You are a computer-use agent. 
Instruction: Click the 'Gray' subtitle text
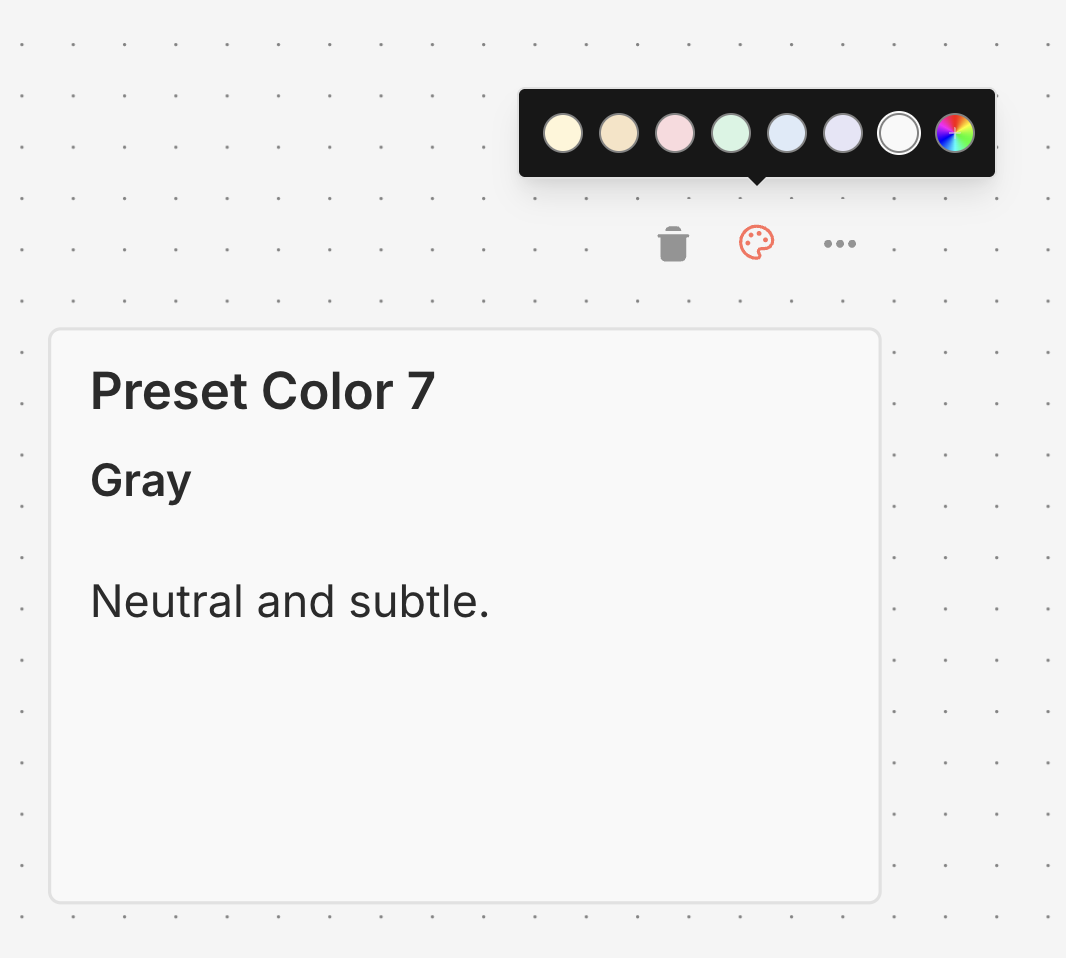(x=140, y=480)
